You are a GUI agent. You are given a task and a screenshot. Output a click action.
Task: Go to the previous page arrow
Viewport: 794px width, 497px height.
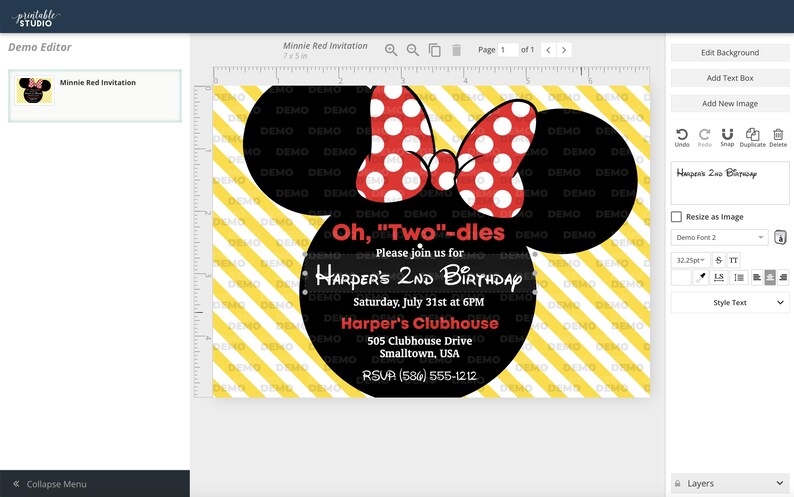coord(548,50)
